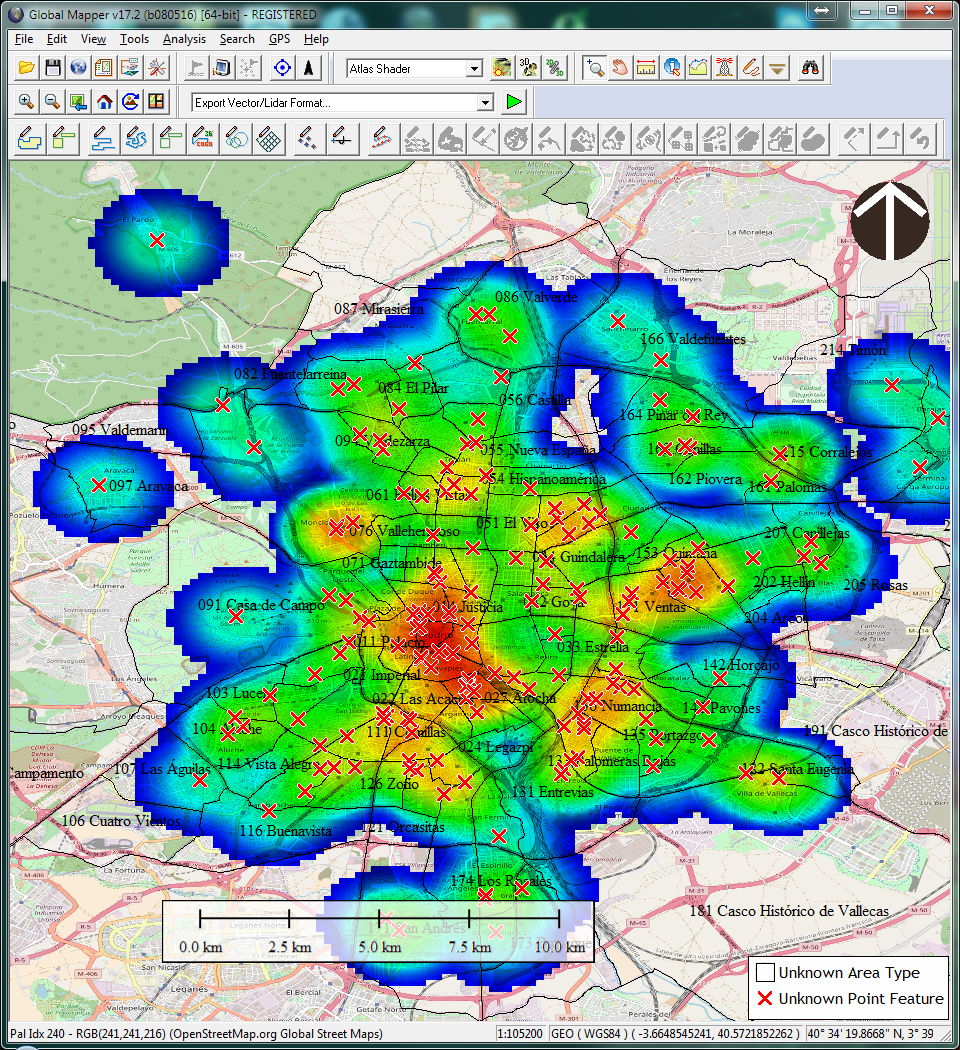960x1050 pixels.
Task: Click the Unknown Area Type color swatch
Action: (766, 972)
